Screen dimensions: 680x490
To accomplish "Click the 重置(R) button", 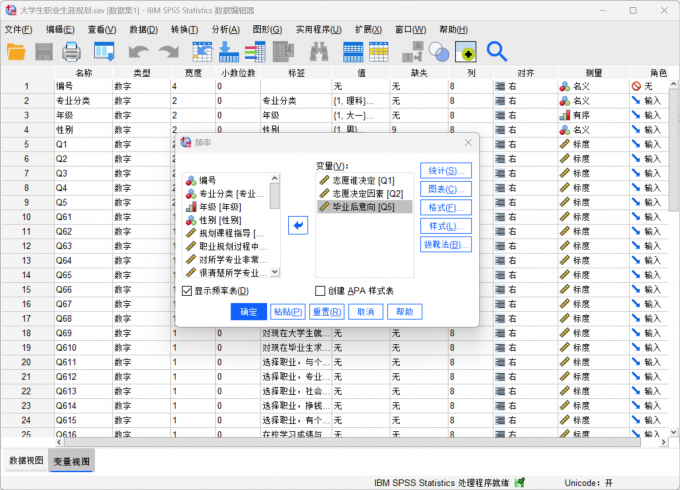I will [x=327, y=312].
